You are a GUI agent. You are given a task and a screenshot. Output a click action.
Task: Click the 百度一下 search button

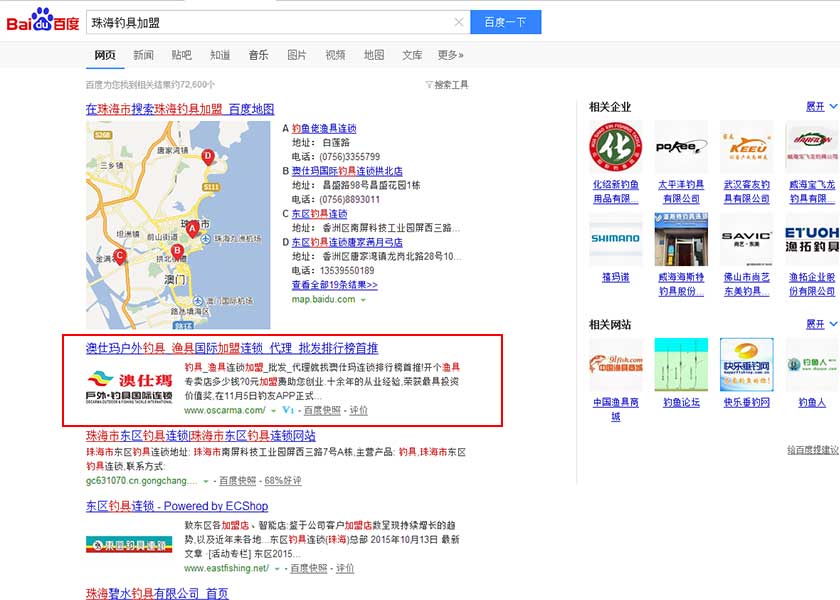[x=505, y=22]
